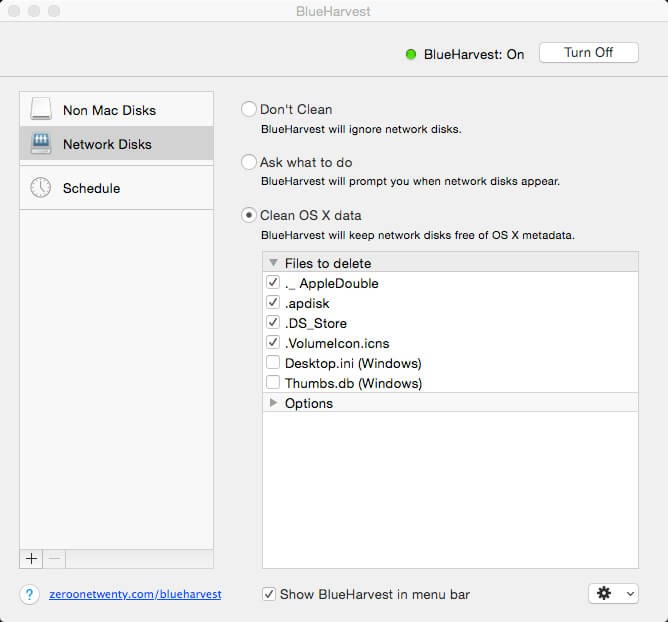Click the Network Disks drive icon
668x622 pixels.
tap(41, 144)
